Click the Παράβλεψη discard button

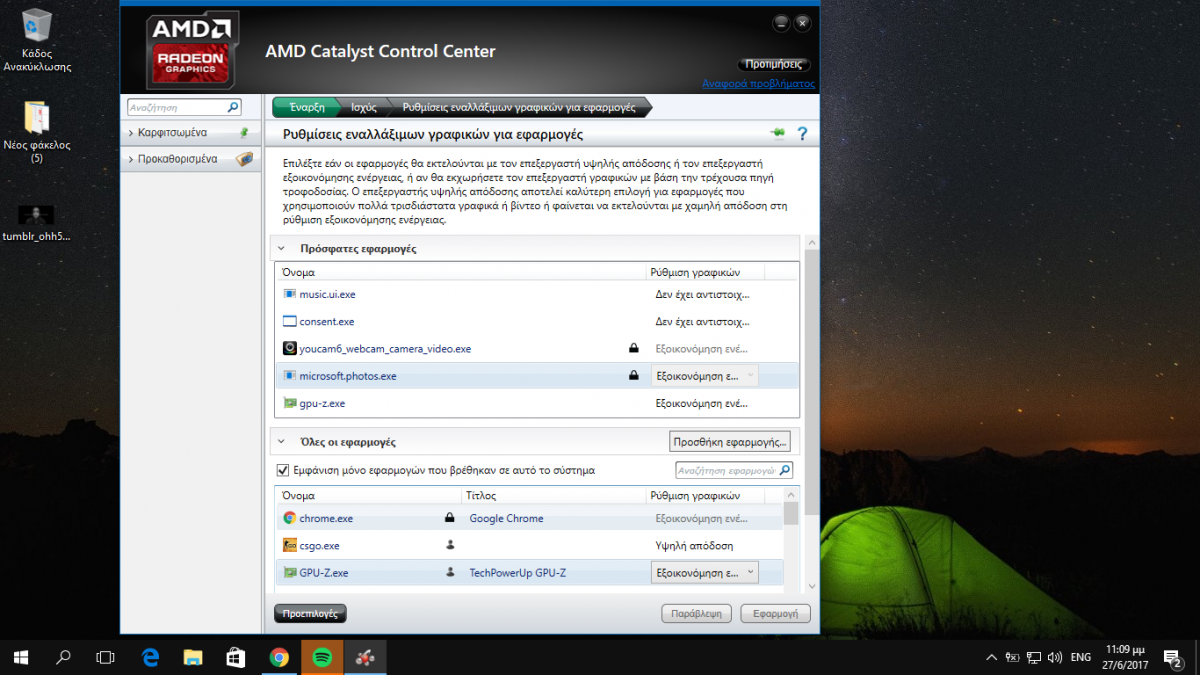tap(697, 613)
